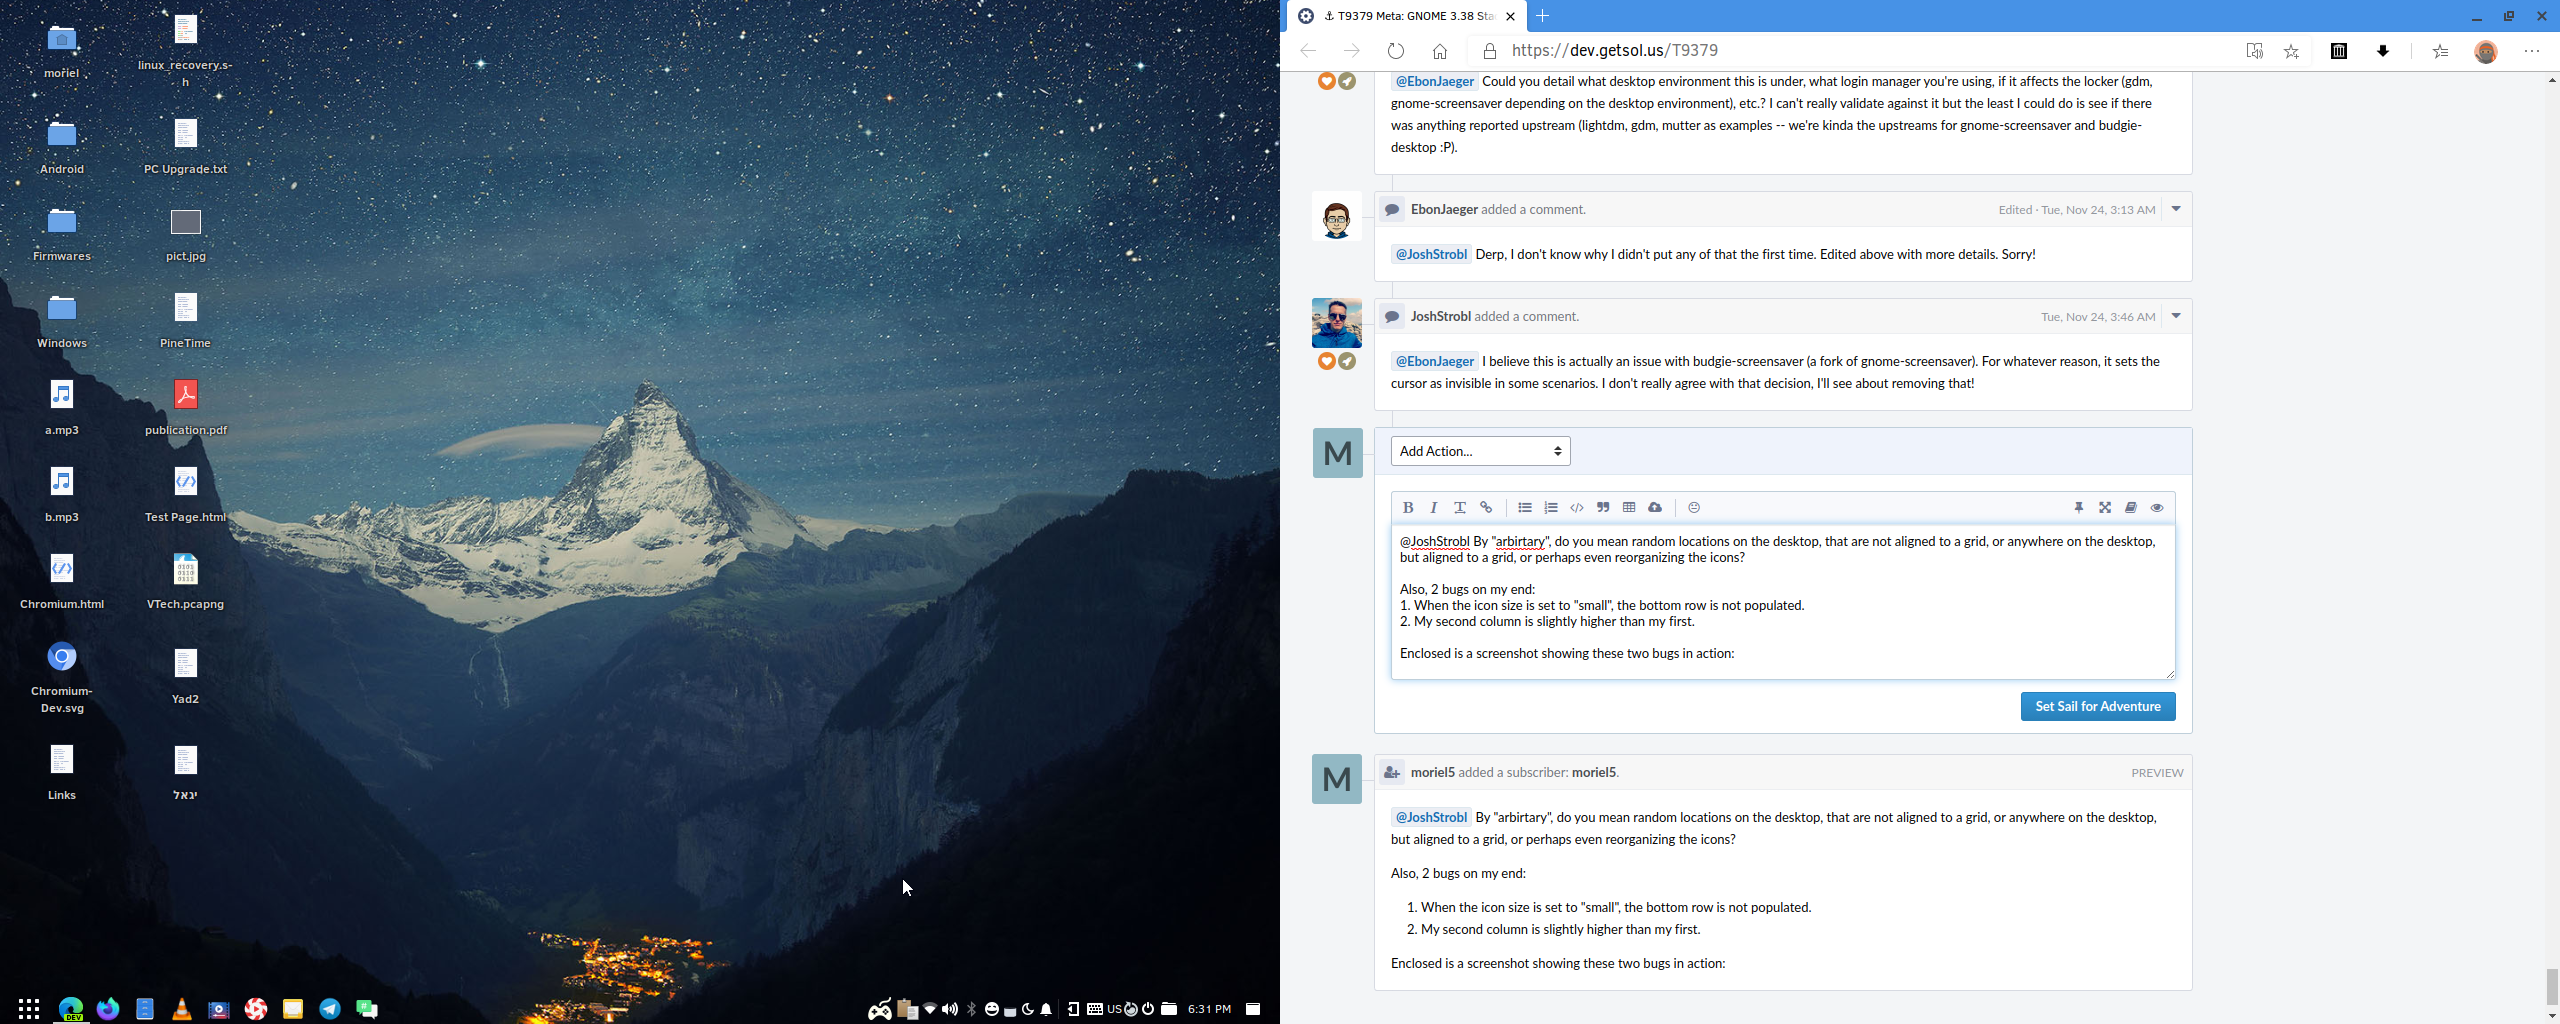Launch Firefox from the bottom panel
Image resolution: width=2560 pixels, height=1024 pixels.
coord(108,1009)
